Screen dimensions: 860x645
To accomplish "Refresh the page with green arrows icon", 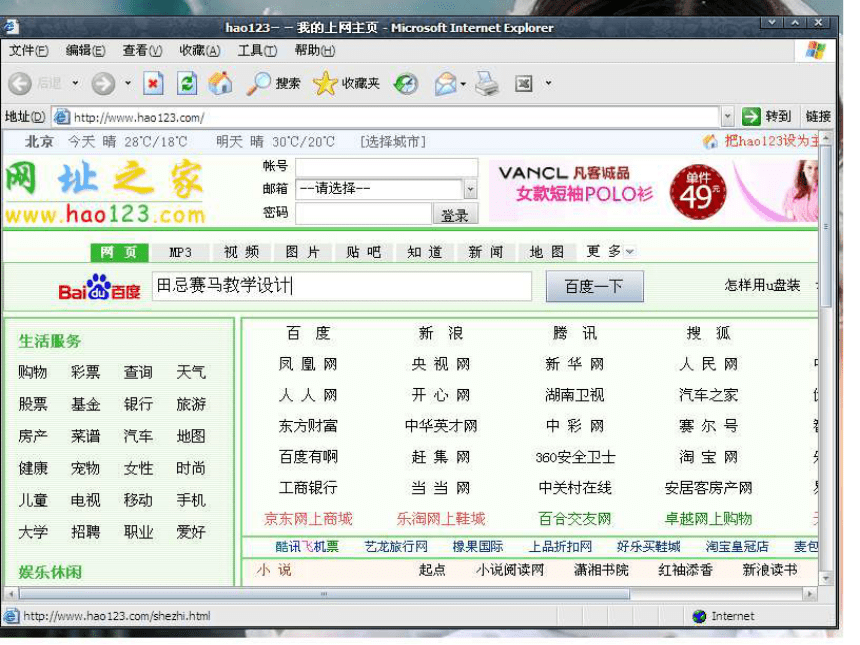I will 186,83.
